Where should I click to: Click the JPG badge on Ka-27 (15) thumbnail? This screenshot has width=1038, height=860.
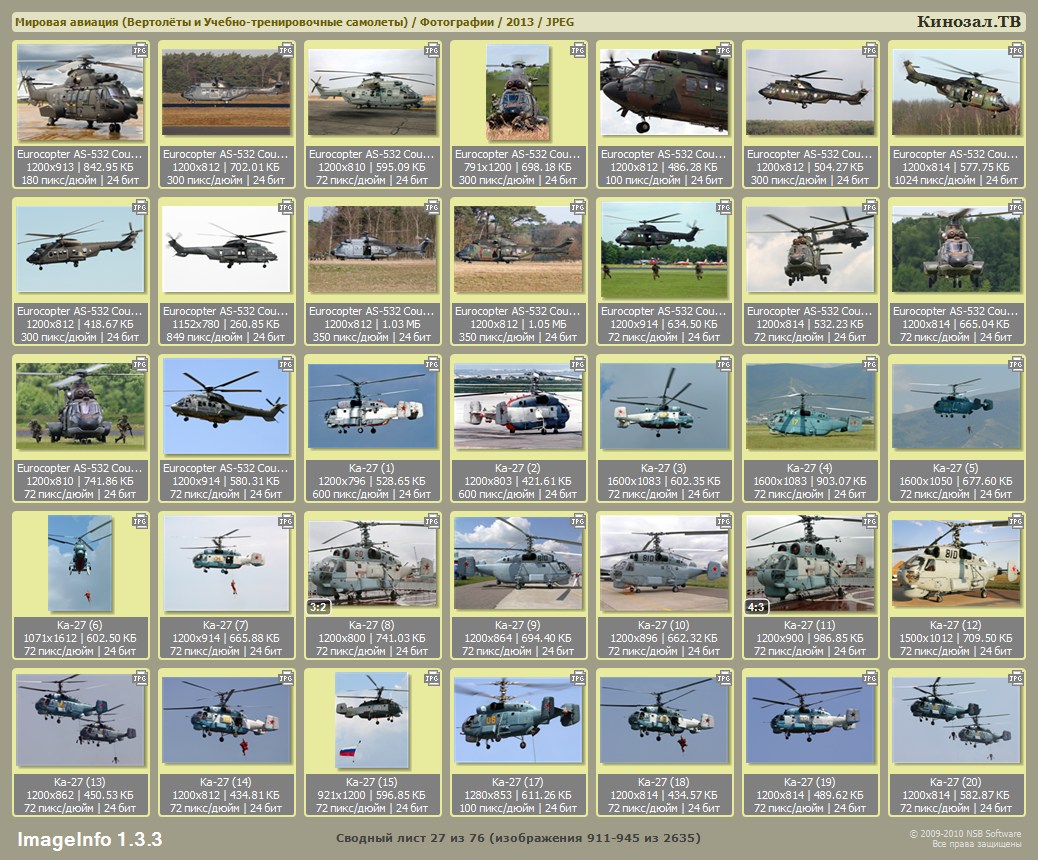(431, 678)
